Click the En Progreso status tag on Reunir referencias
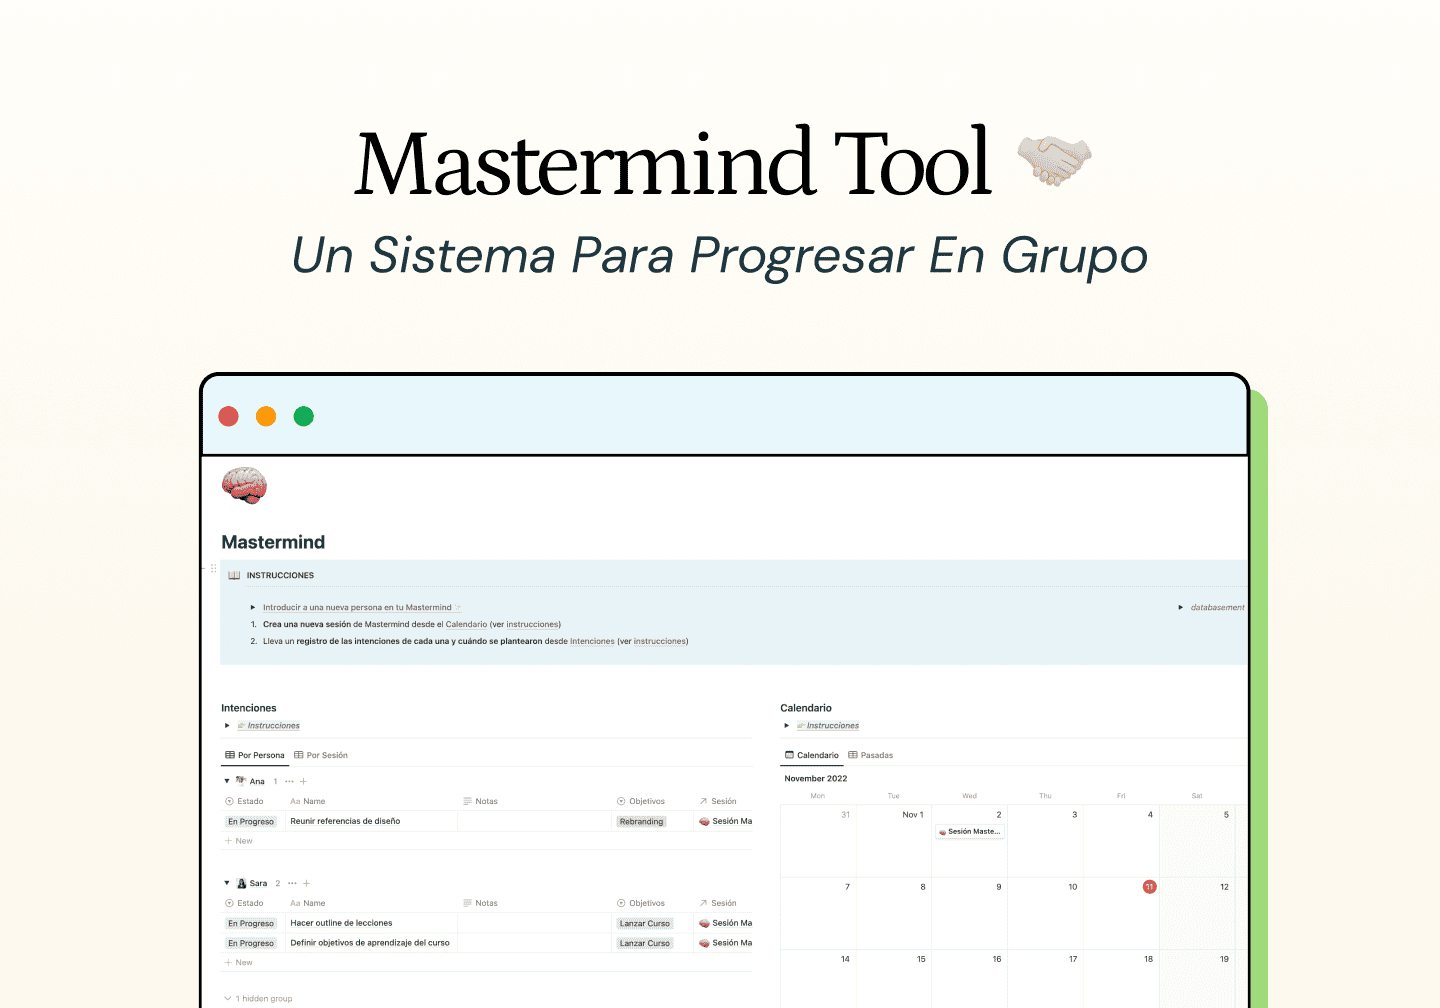The width and height of the screenshot is (1440, 1008). (x=251, y=821)
